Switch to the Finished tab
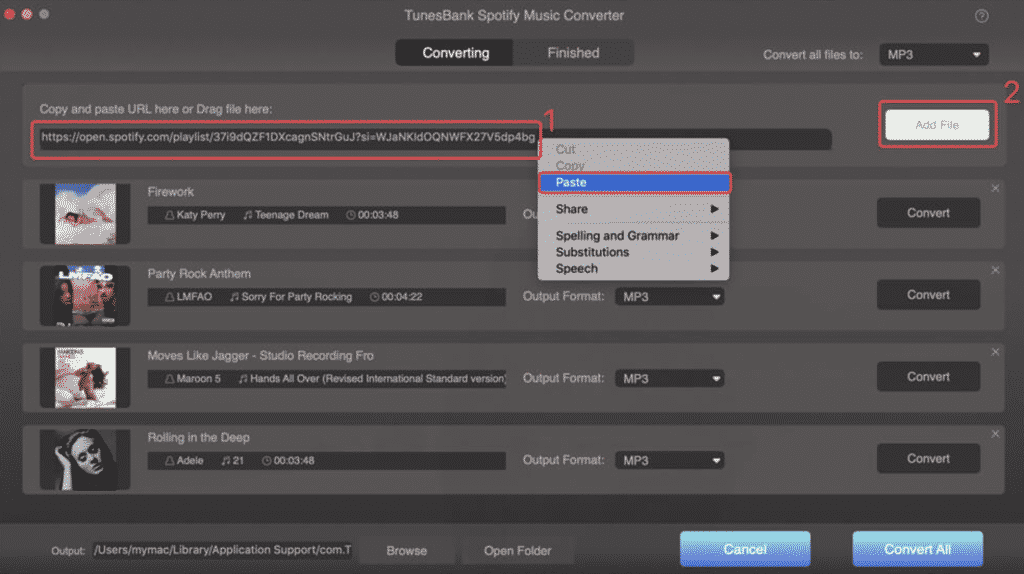The width and height of the screenshot is (1024, 574). [573, 53]
